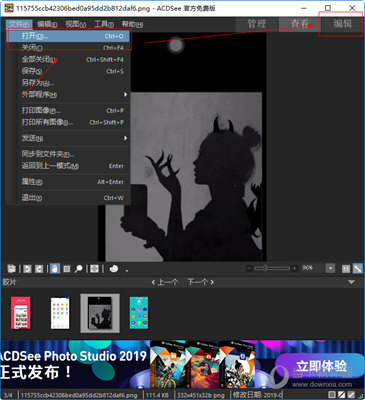
Task: Click file name in status bar
Action: tap(79, 395)
